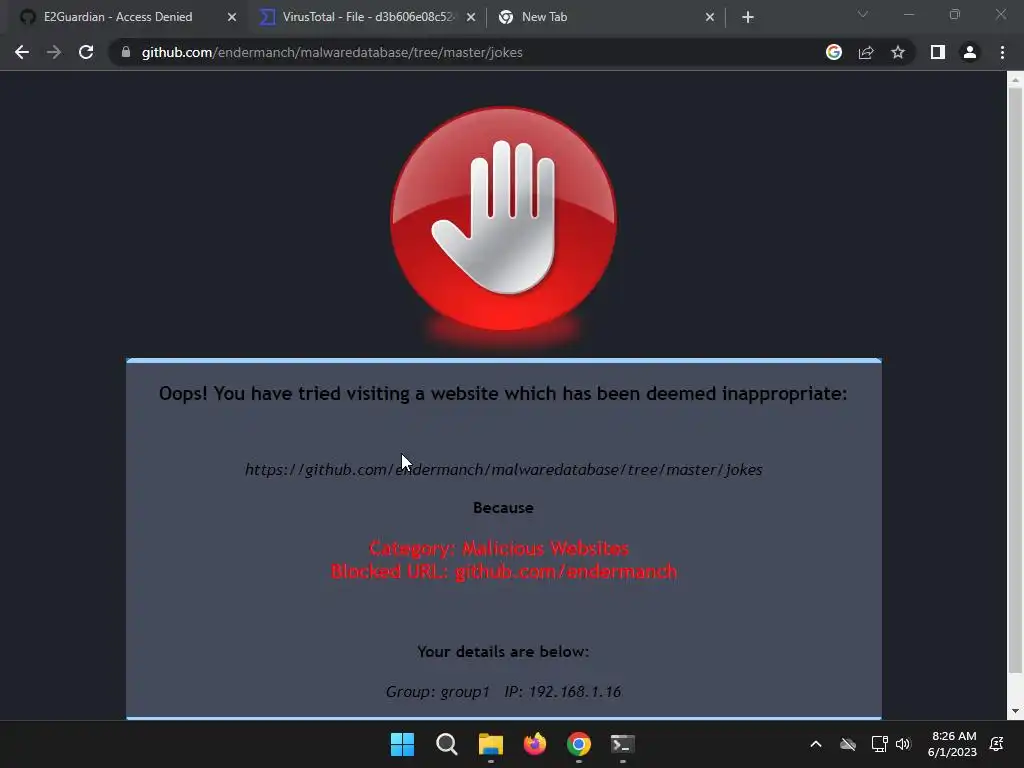
Task: Switch to the VirusTotal File tab
Action: 367,17
